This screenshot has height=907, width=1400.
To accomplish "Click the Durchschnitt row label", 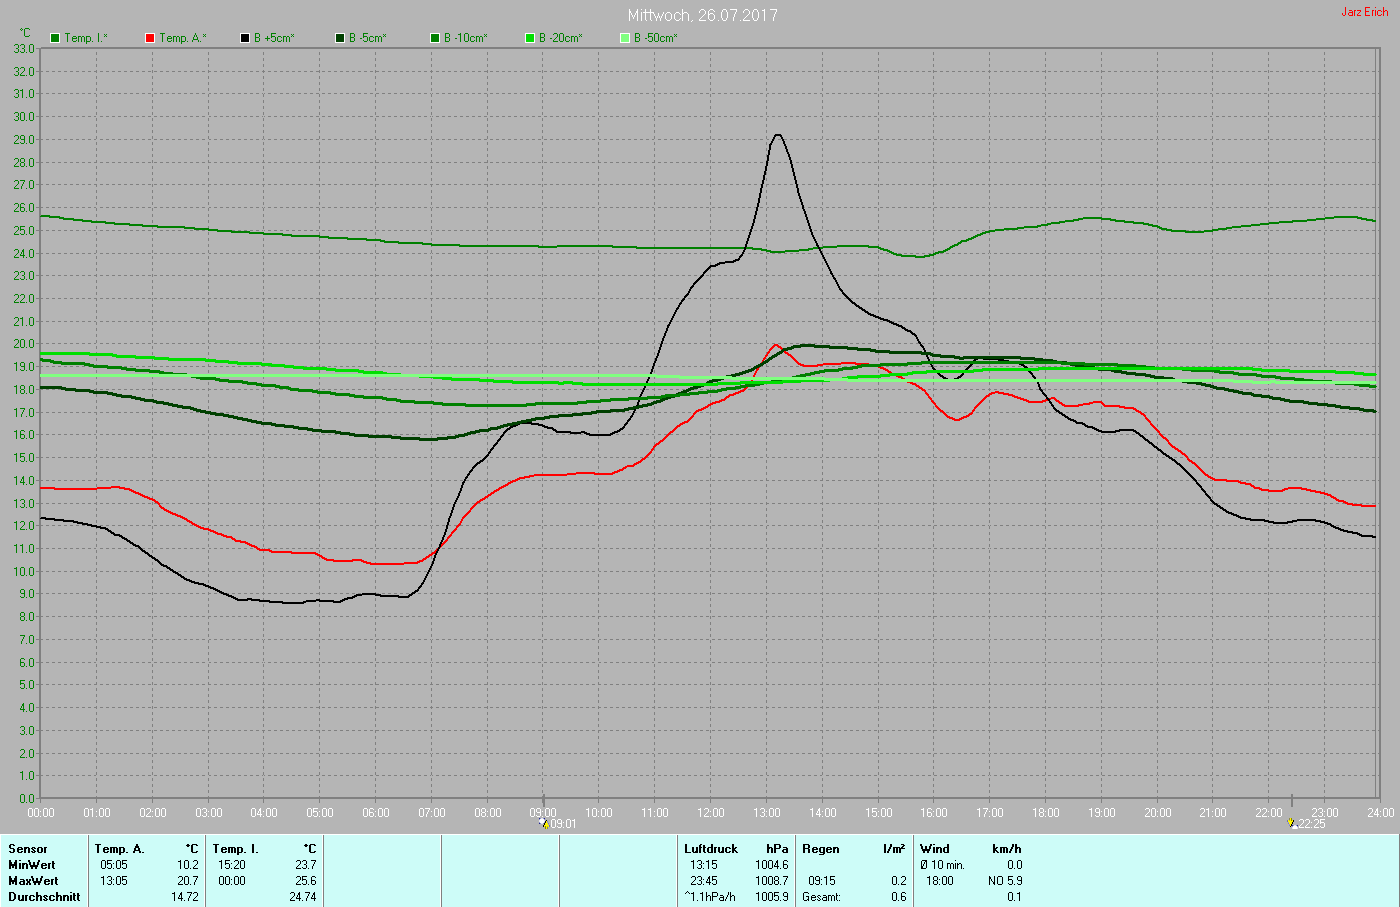I will pos(44,896).
